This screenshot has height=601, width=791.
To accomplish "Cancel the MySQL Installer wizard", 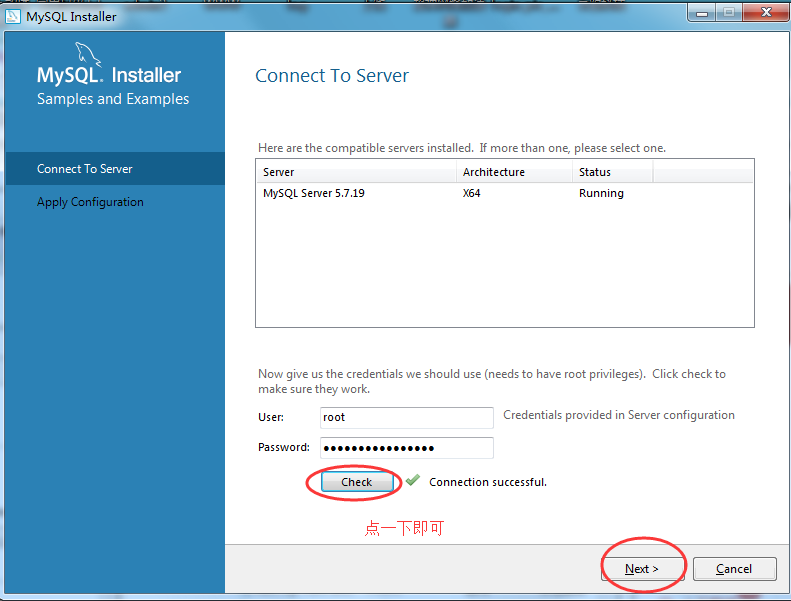I will pyautogui.click(x=734, y=569).
